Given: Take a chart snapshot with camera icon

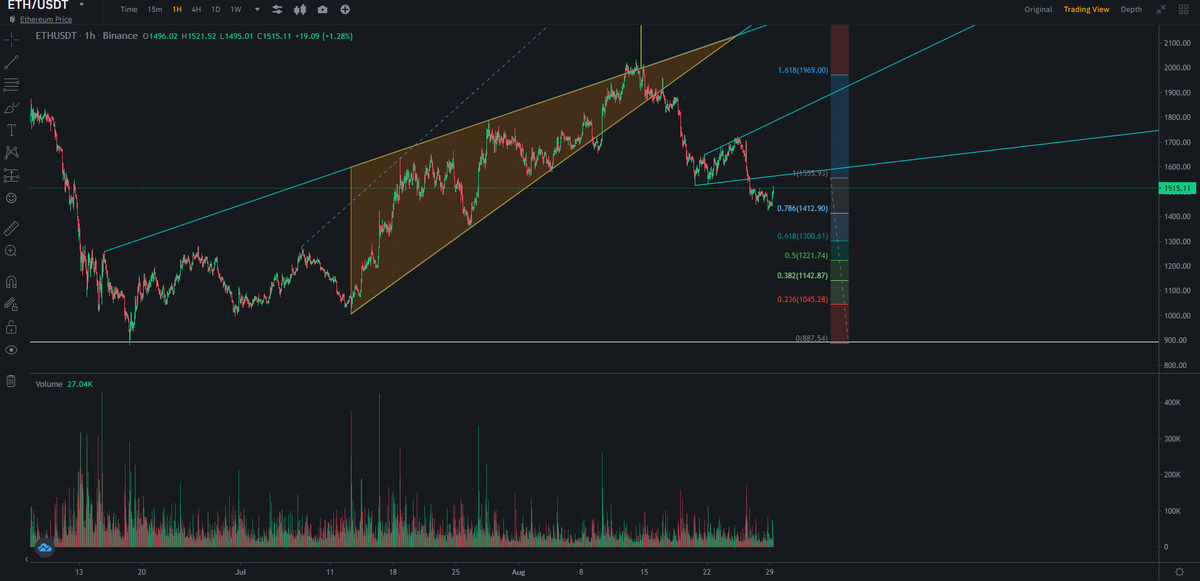Looking at the screenshot, I should (322, 9).
